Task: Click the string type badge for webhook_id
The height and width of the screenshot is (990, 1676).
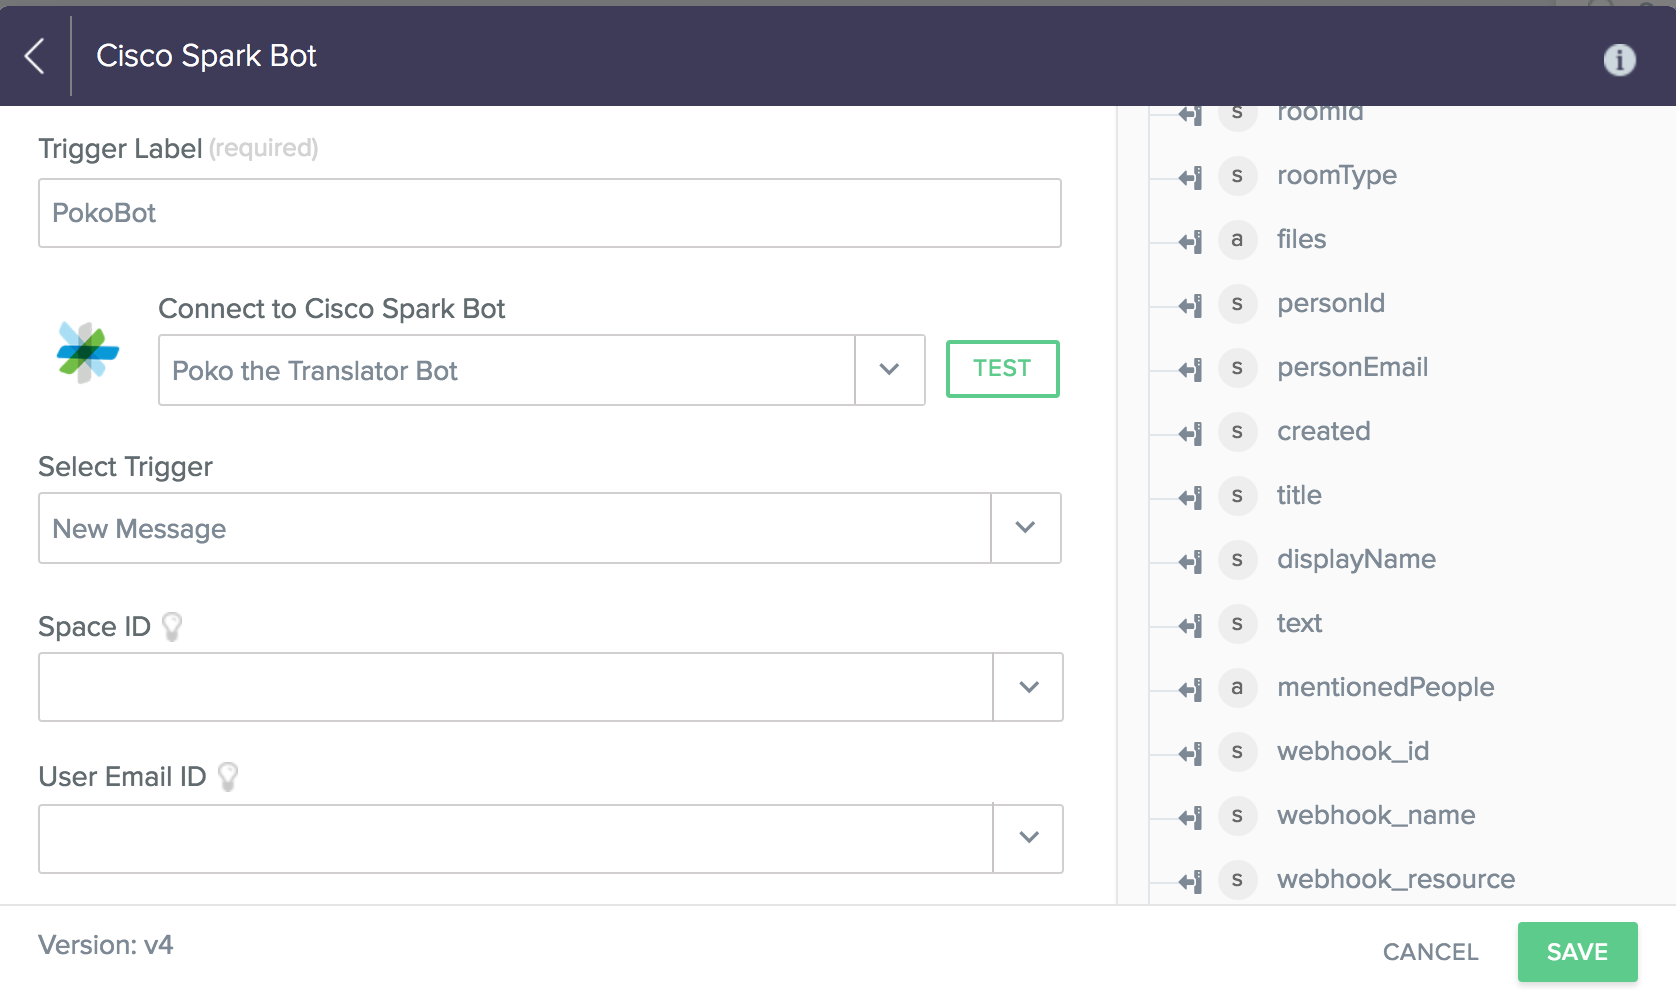Action: (x=1237, y=752)
